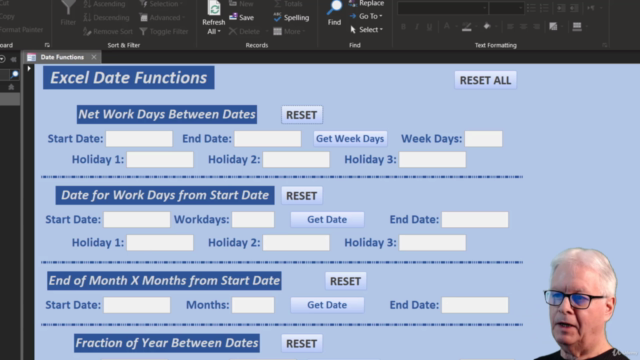
Task: Align text right in Text Formatting
Action: pos(536,27)
